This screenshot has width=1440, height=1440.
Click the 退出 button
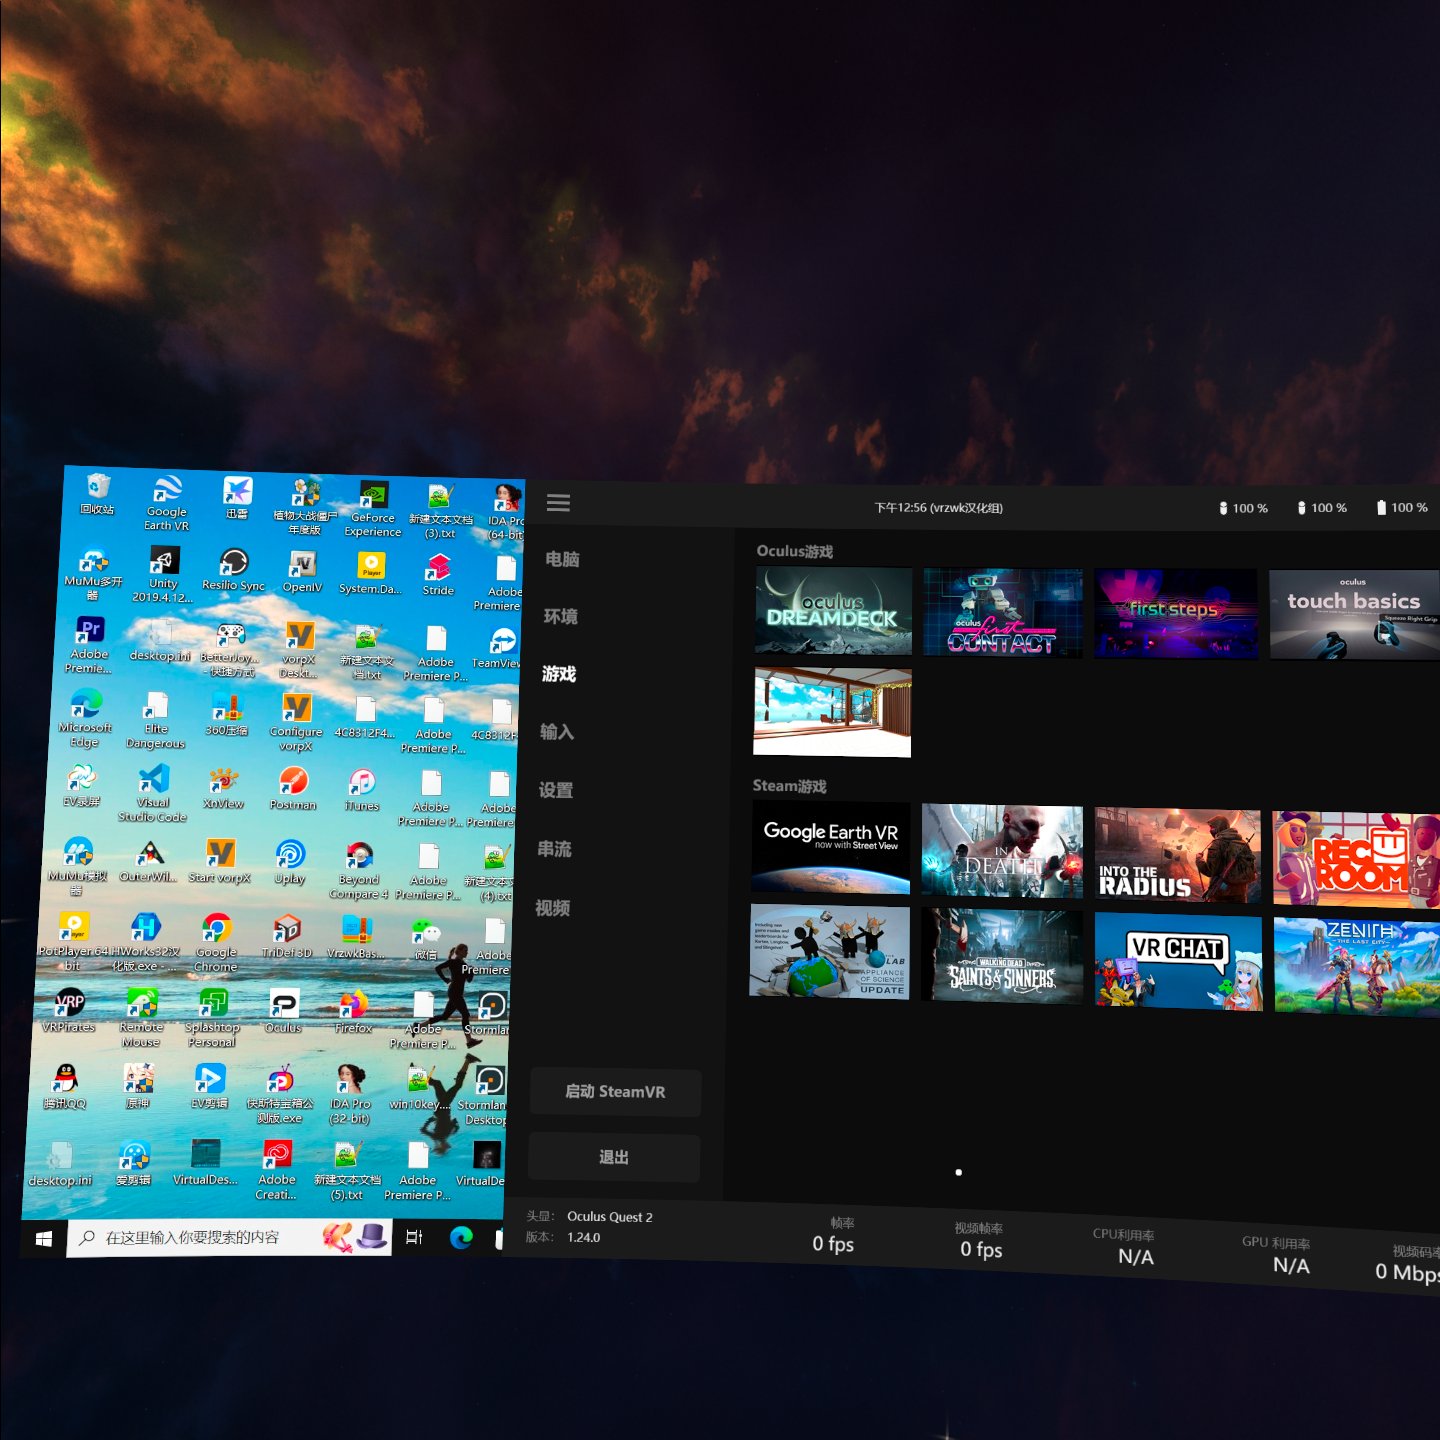click(x=614, y=1157)
